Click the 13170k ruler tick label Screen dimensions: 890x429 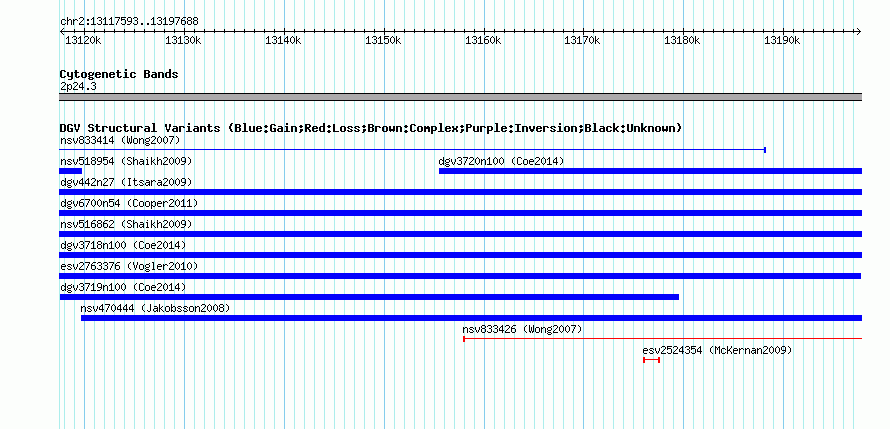pos(582,40)
